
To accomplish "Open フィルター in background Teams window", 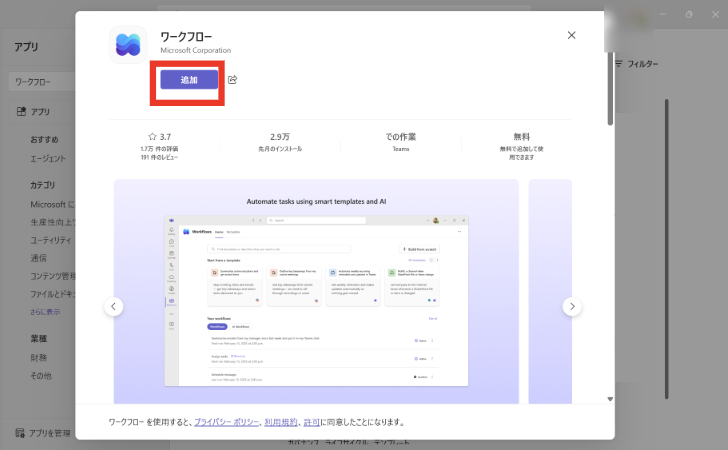I will 637,64.
